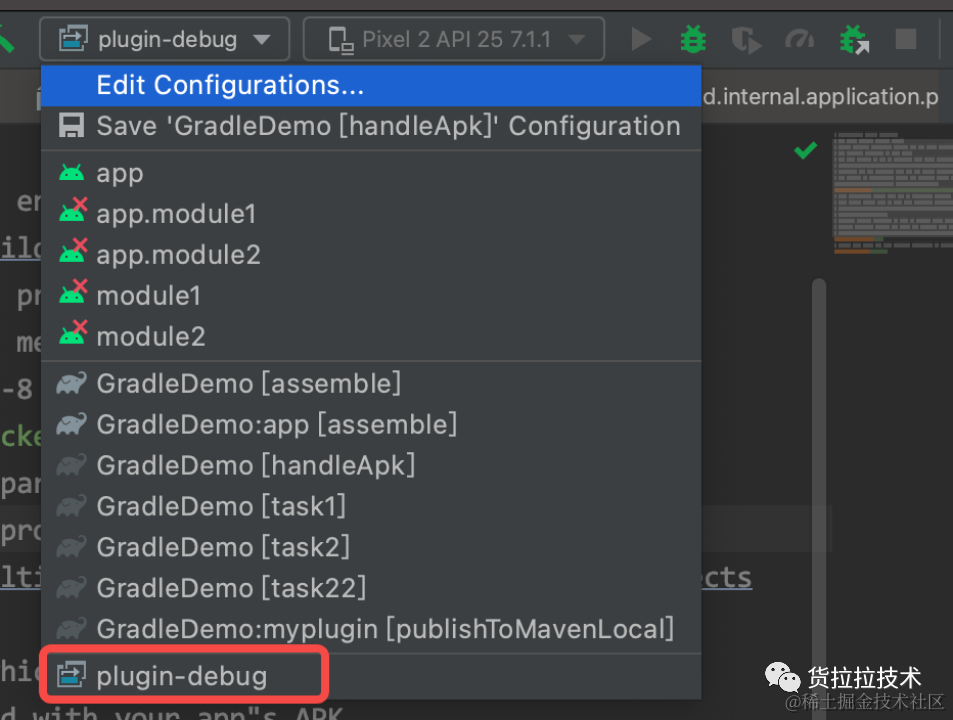Open the plugin-debug run configuration dropdown

(x=165, y=39)
